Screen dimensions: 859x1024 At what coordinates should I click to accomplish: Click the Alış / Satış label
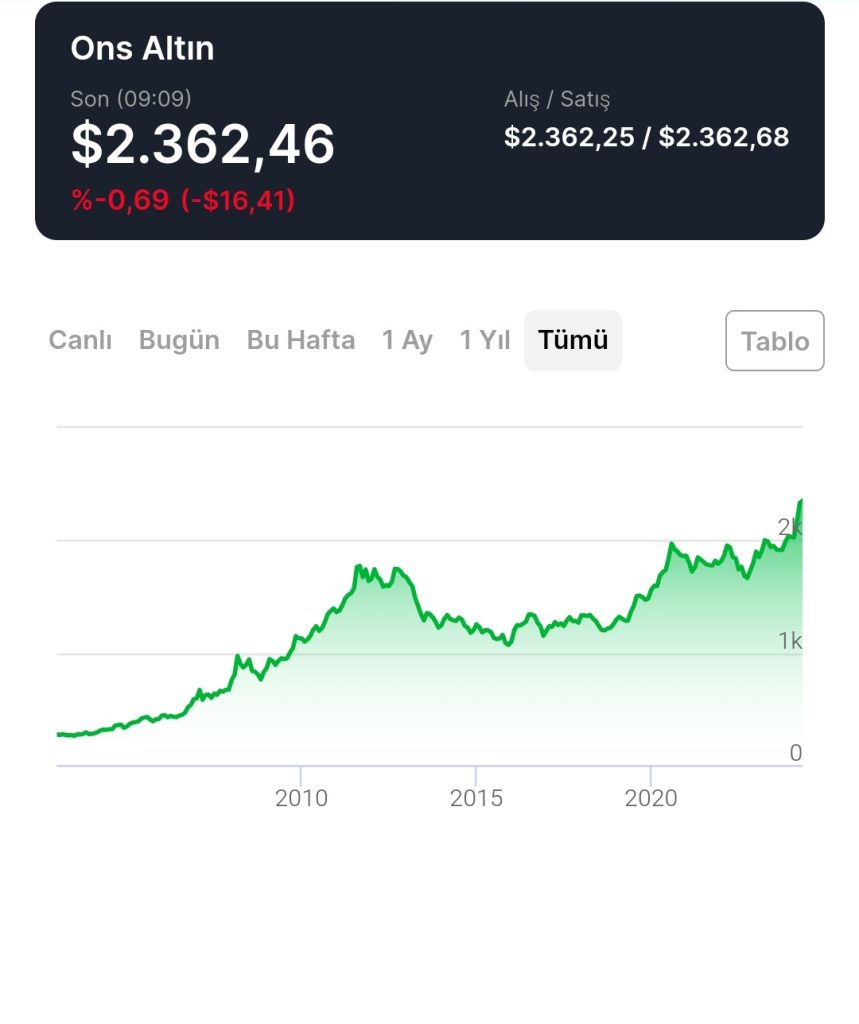pos(557,100)
